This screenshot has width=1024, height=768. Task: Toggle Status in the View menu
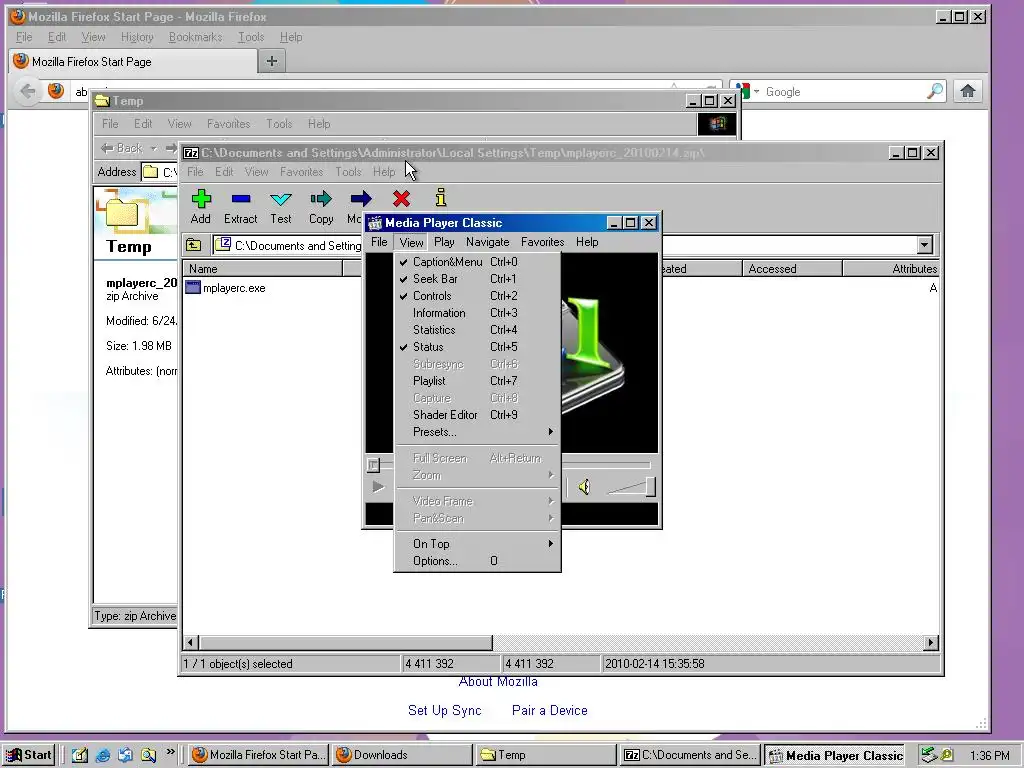coord(477,347)
